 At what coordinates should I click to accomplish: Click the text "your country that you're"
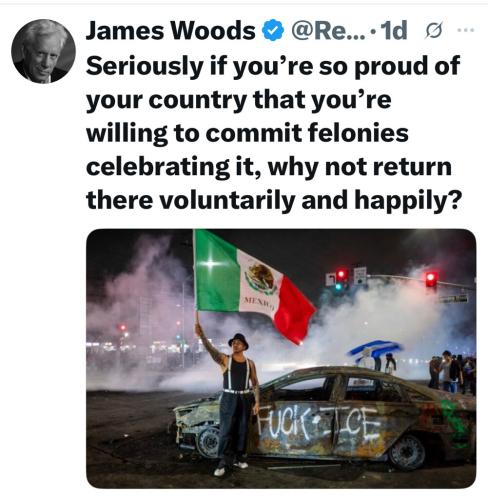click(x=239, y=100)
